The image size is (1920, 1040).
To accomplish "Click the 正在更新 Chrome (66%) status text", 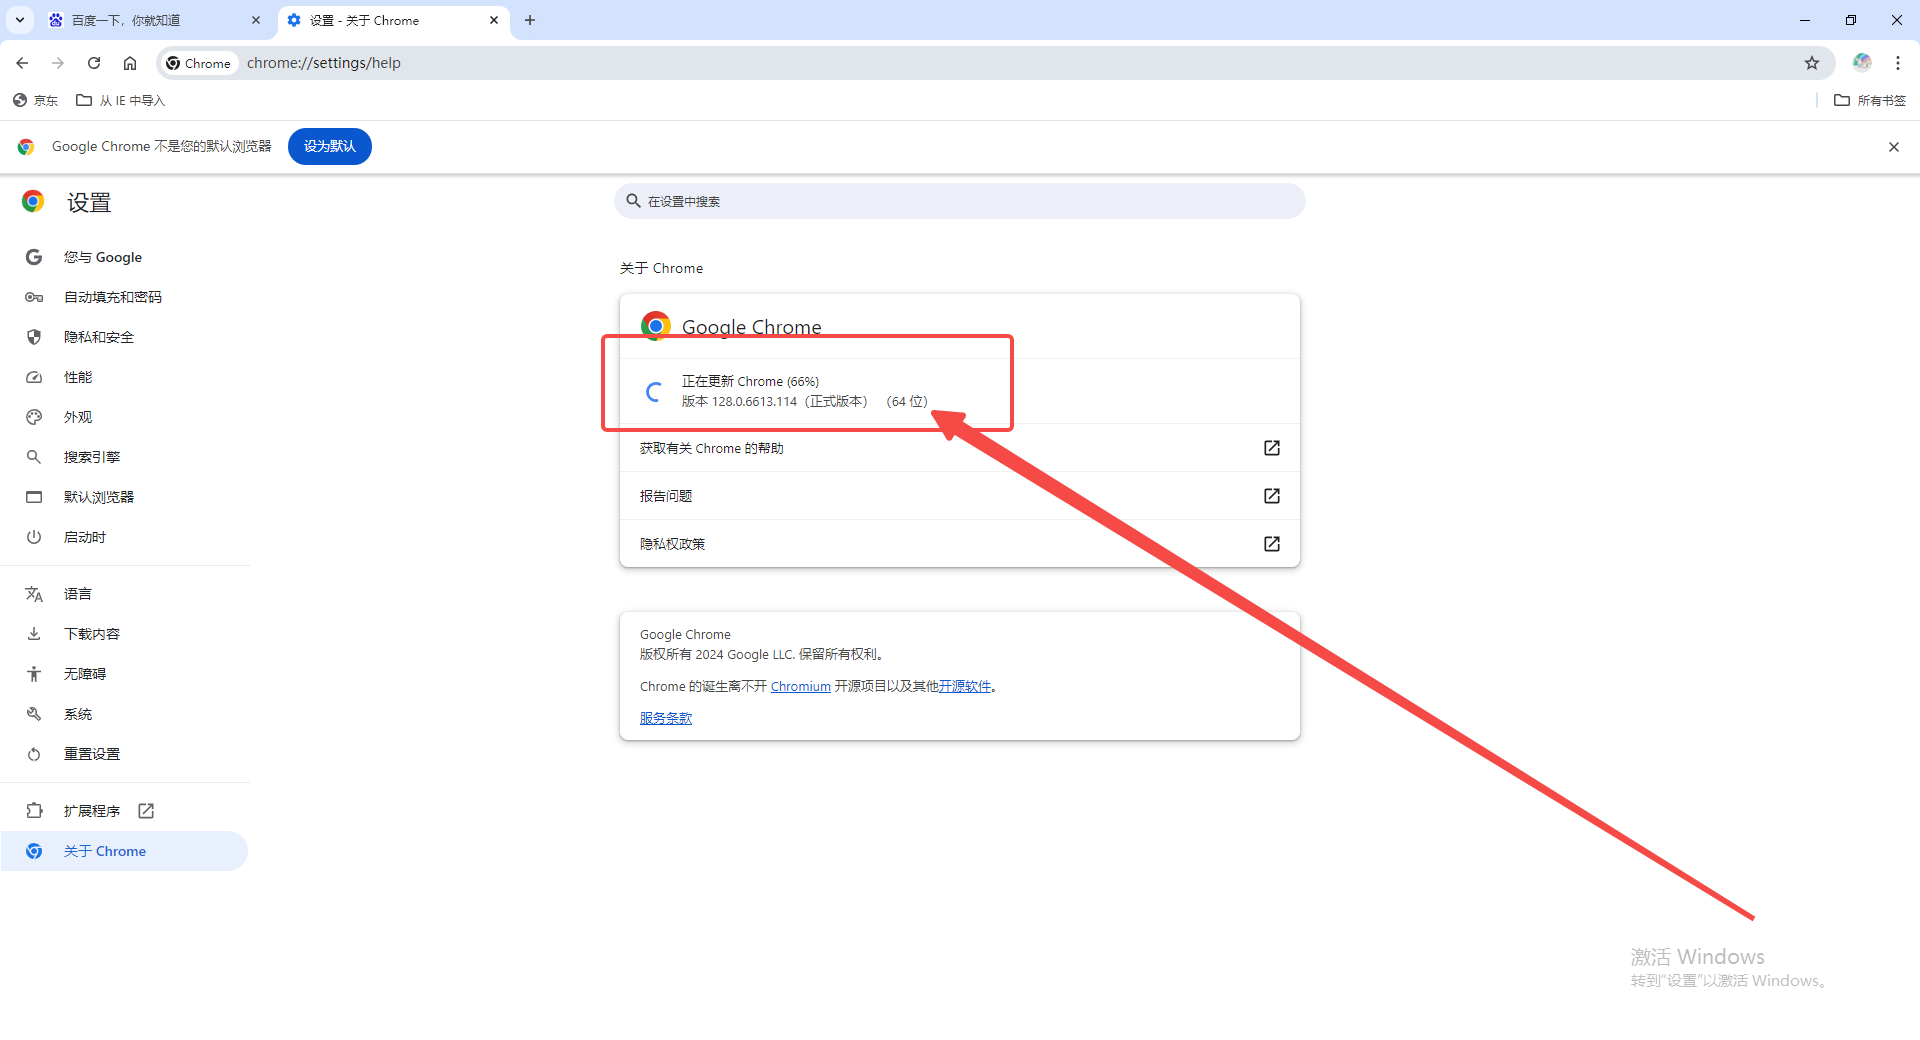I will coord(751,381).
